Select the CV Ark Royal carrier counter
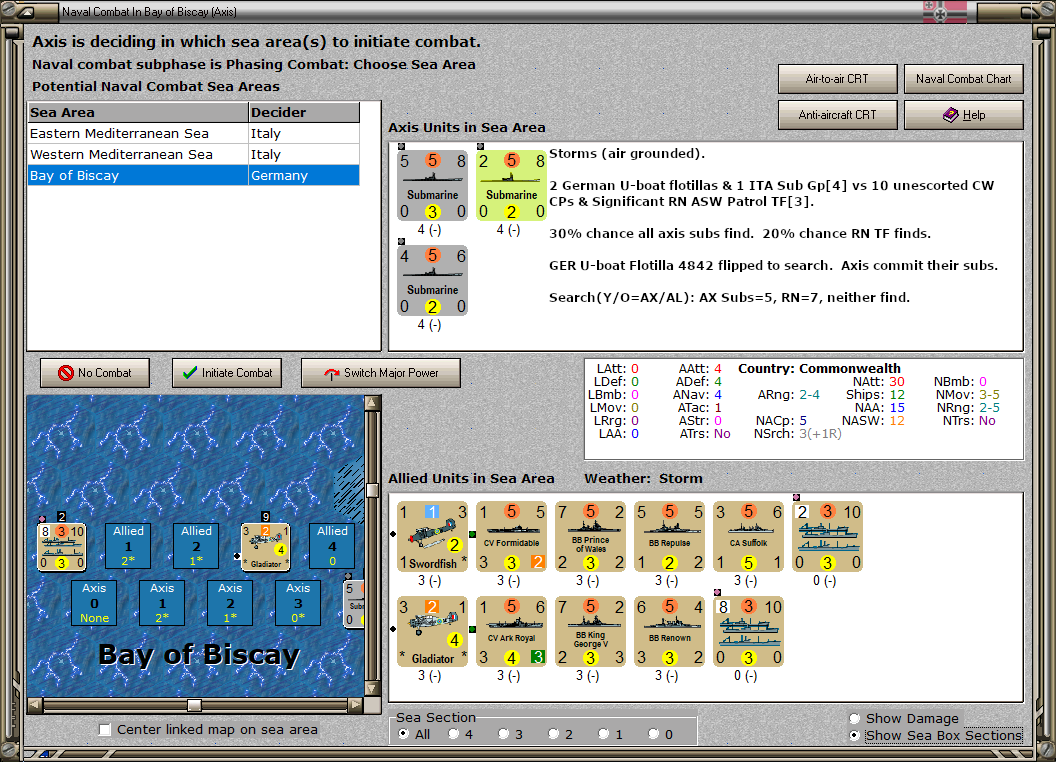 [512, 631]
